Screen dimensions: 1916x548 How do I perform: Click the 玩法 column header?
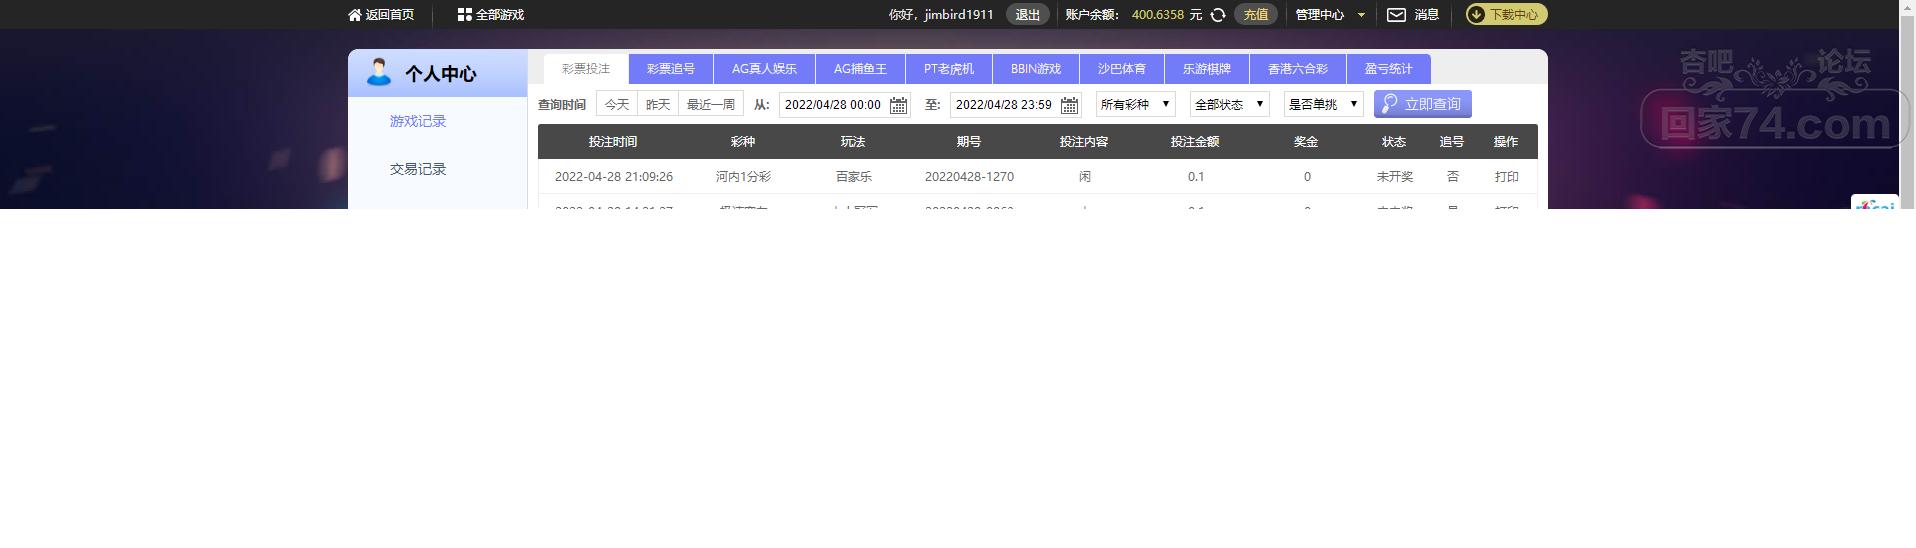[x=853, y=142]
